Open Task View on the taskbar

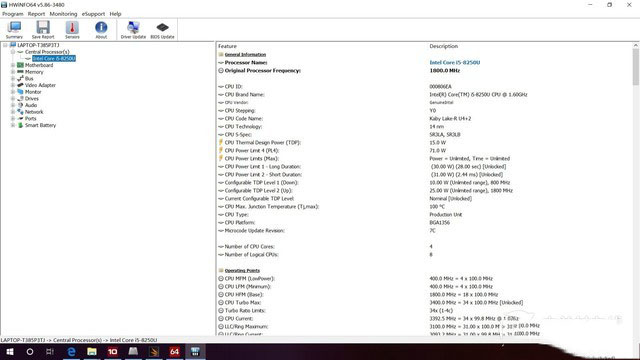coord(50,351)
